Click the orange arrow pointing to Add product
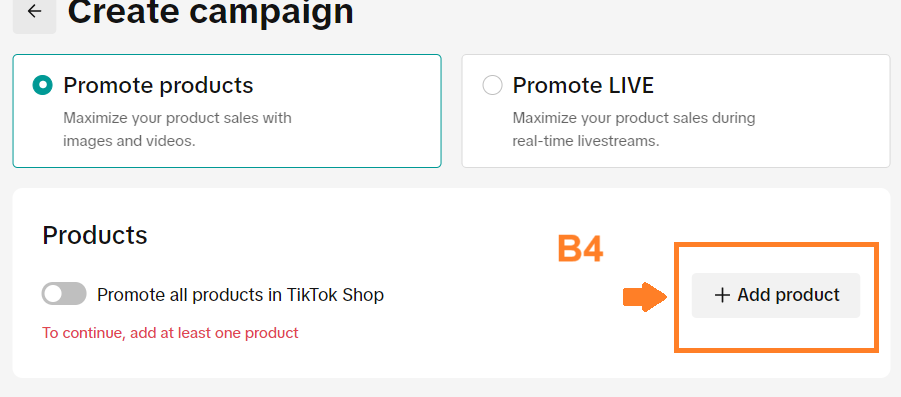901x397 pixels. pos(645,297)
